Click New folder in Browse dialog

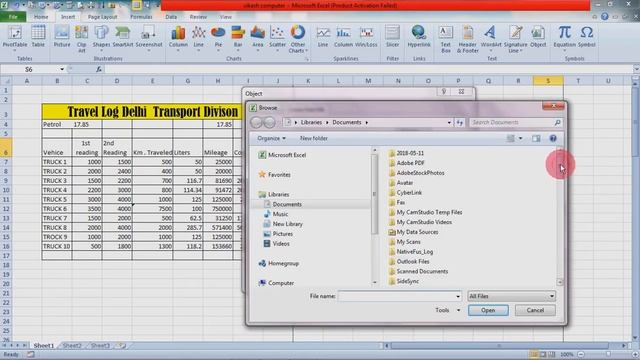click(x=313, y=138)
